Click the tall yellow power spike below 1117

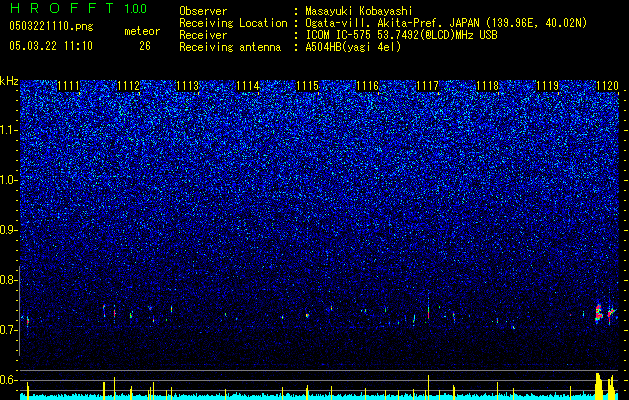(x=428, y=387)
